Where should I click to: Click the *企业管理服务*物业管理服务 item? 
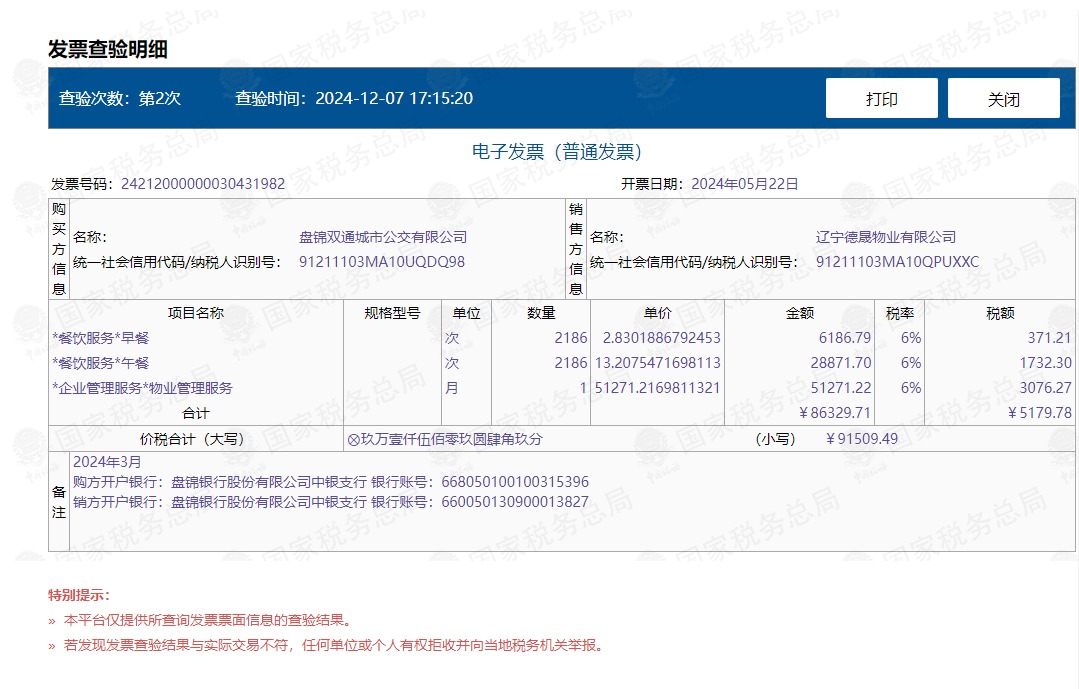pyautogui.click(x=142, y=388)
